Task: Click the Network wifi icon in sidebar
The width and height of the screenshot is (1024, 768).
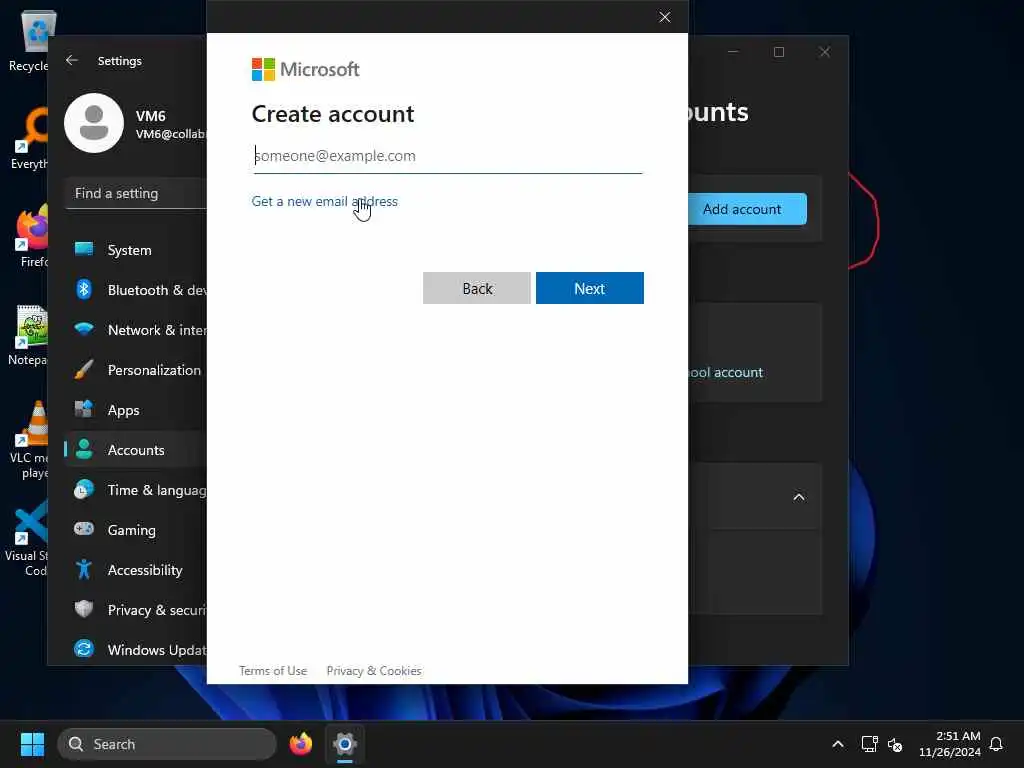Action: pyautogui.click(x=84, y=329)
